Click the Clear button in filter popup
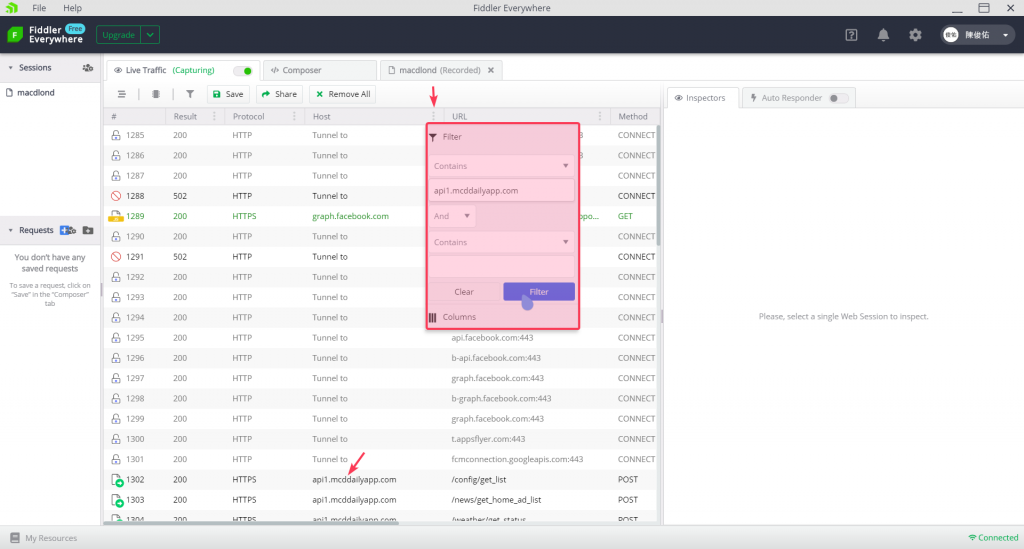 coord(464,292)
